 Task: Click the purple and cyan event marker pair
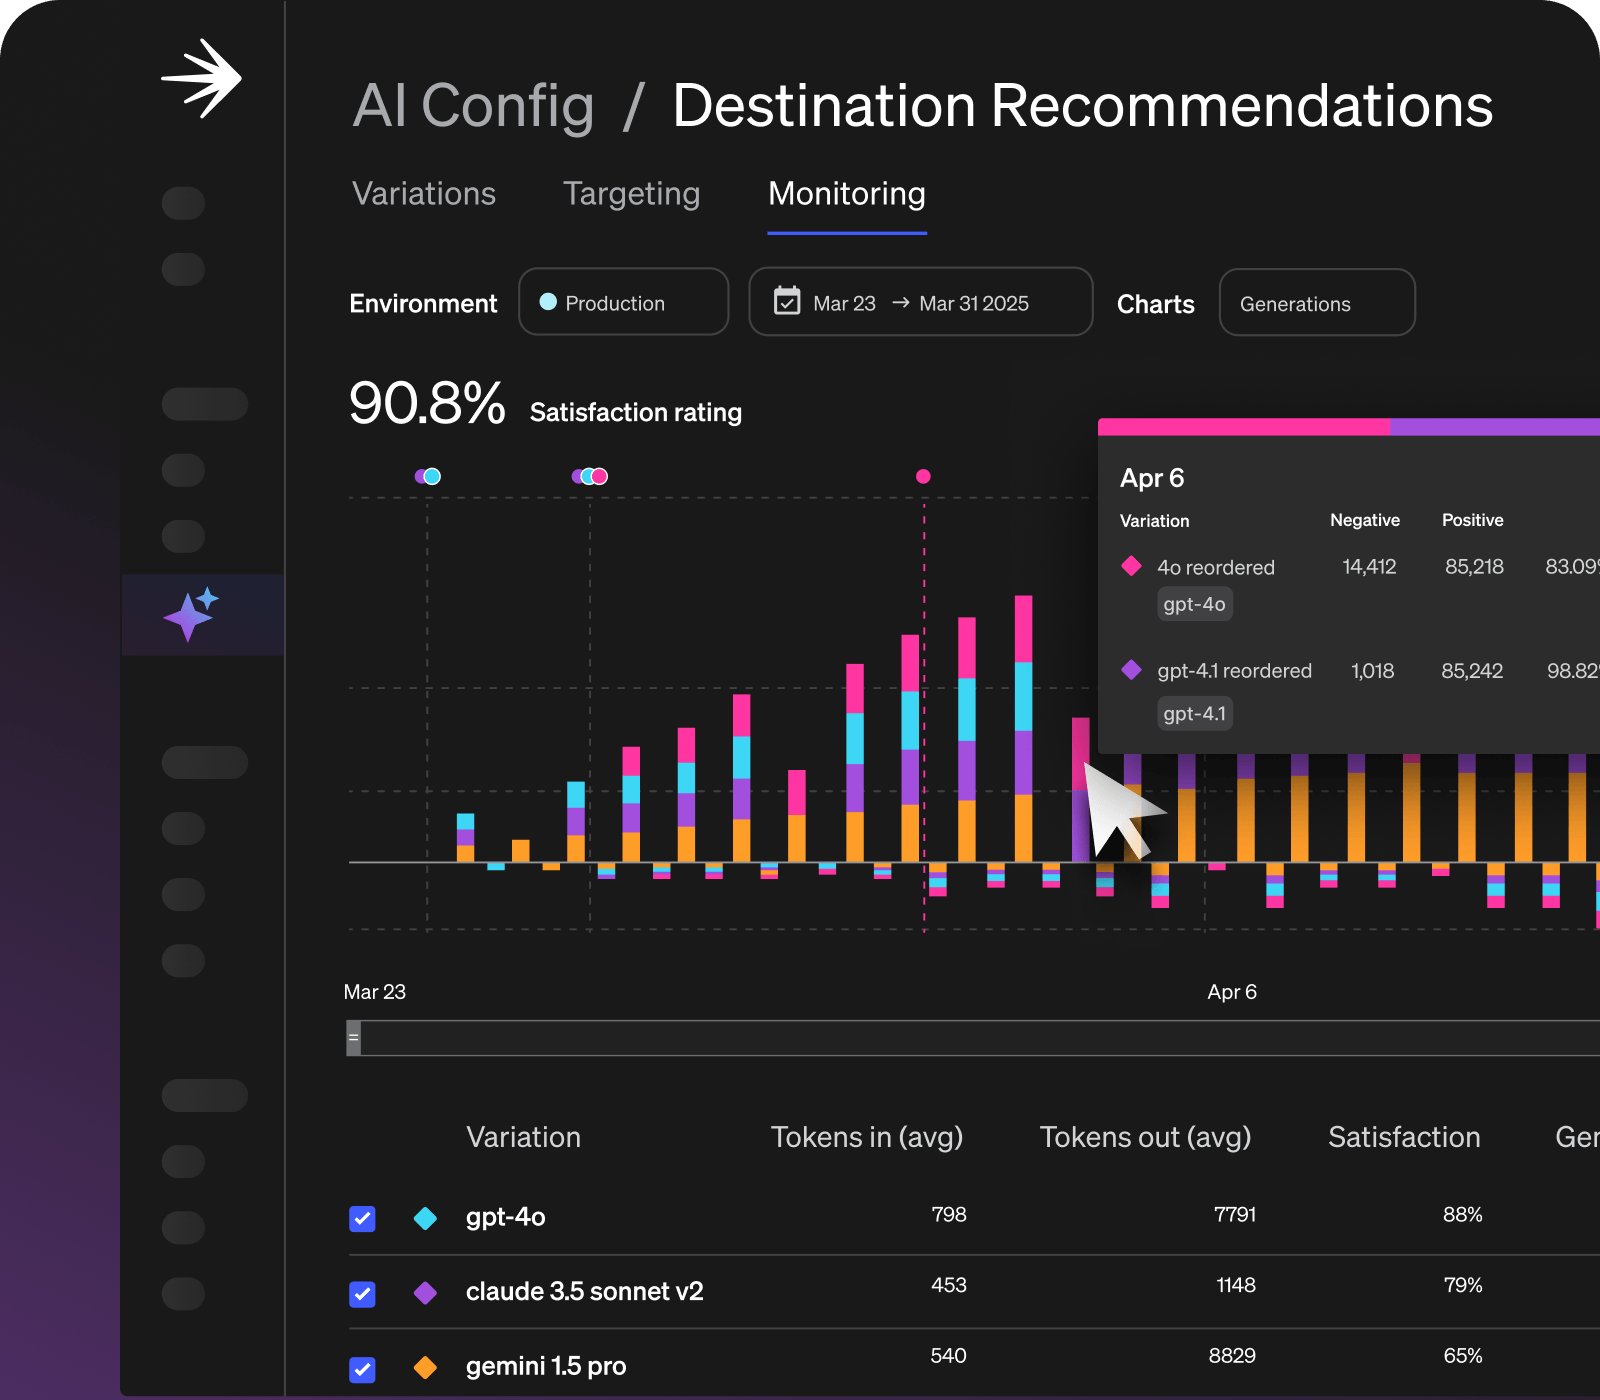[428, 476]
